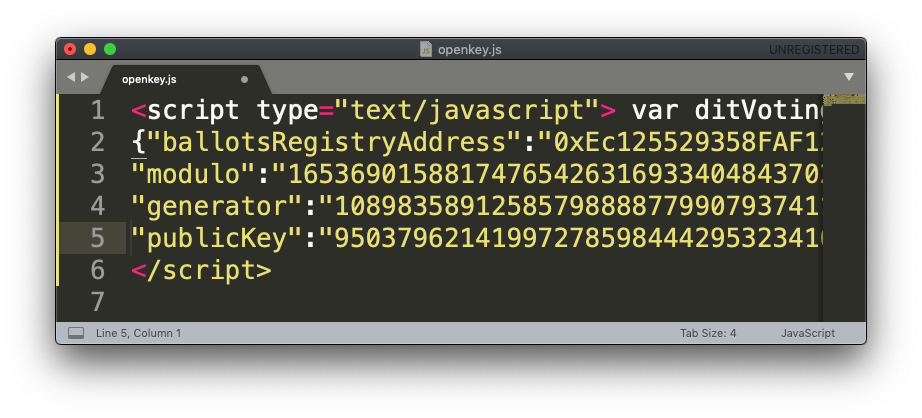This screenshot has width=922, height=418.
Task: Open the Tab Size: 4 menu
Action: point(708,333)
